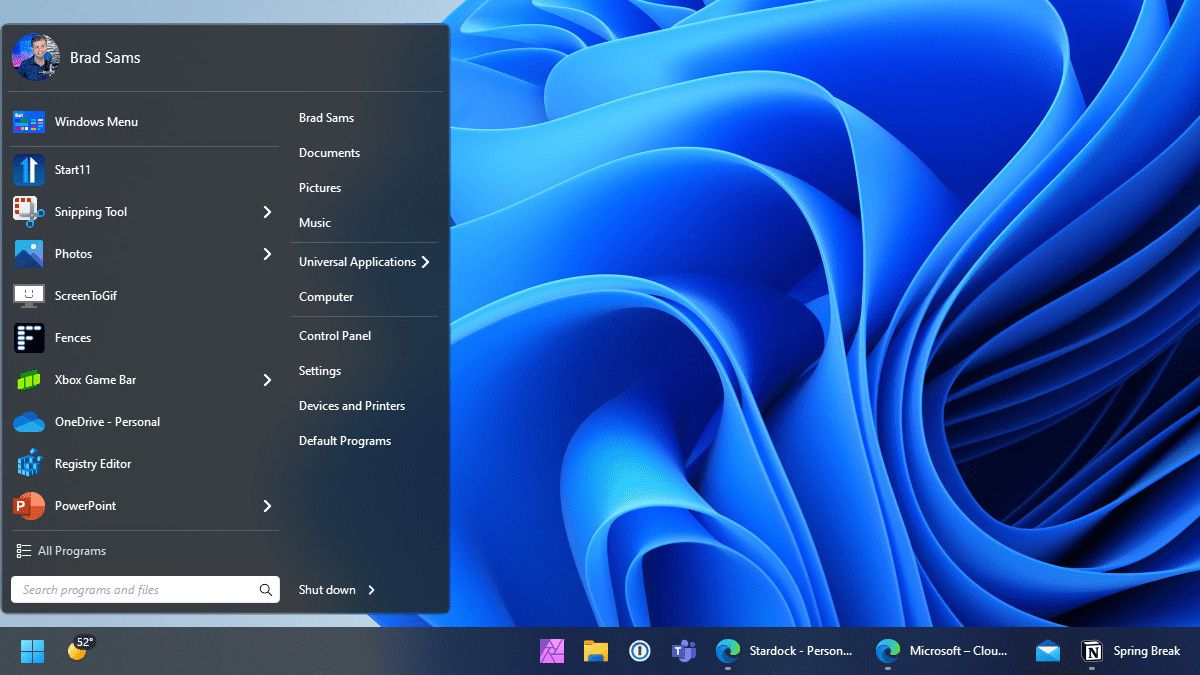
Task: Expand the Xbox Game Bar submenu arrow
Action: point(267,380)
